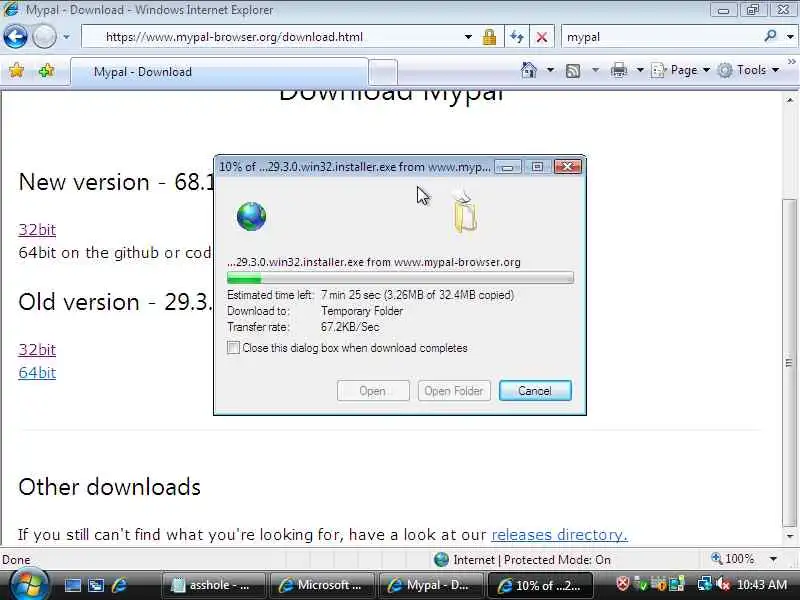Viewport: 800px width, 600px height.
Task: Click the scrollbar up arrow
Action: pyautogui.click(x=790, y=100)
